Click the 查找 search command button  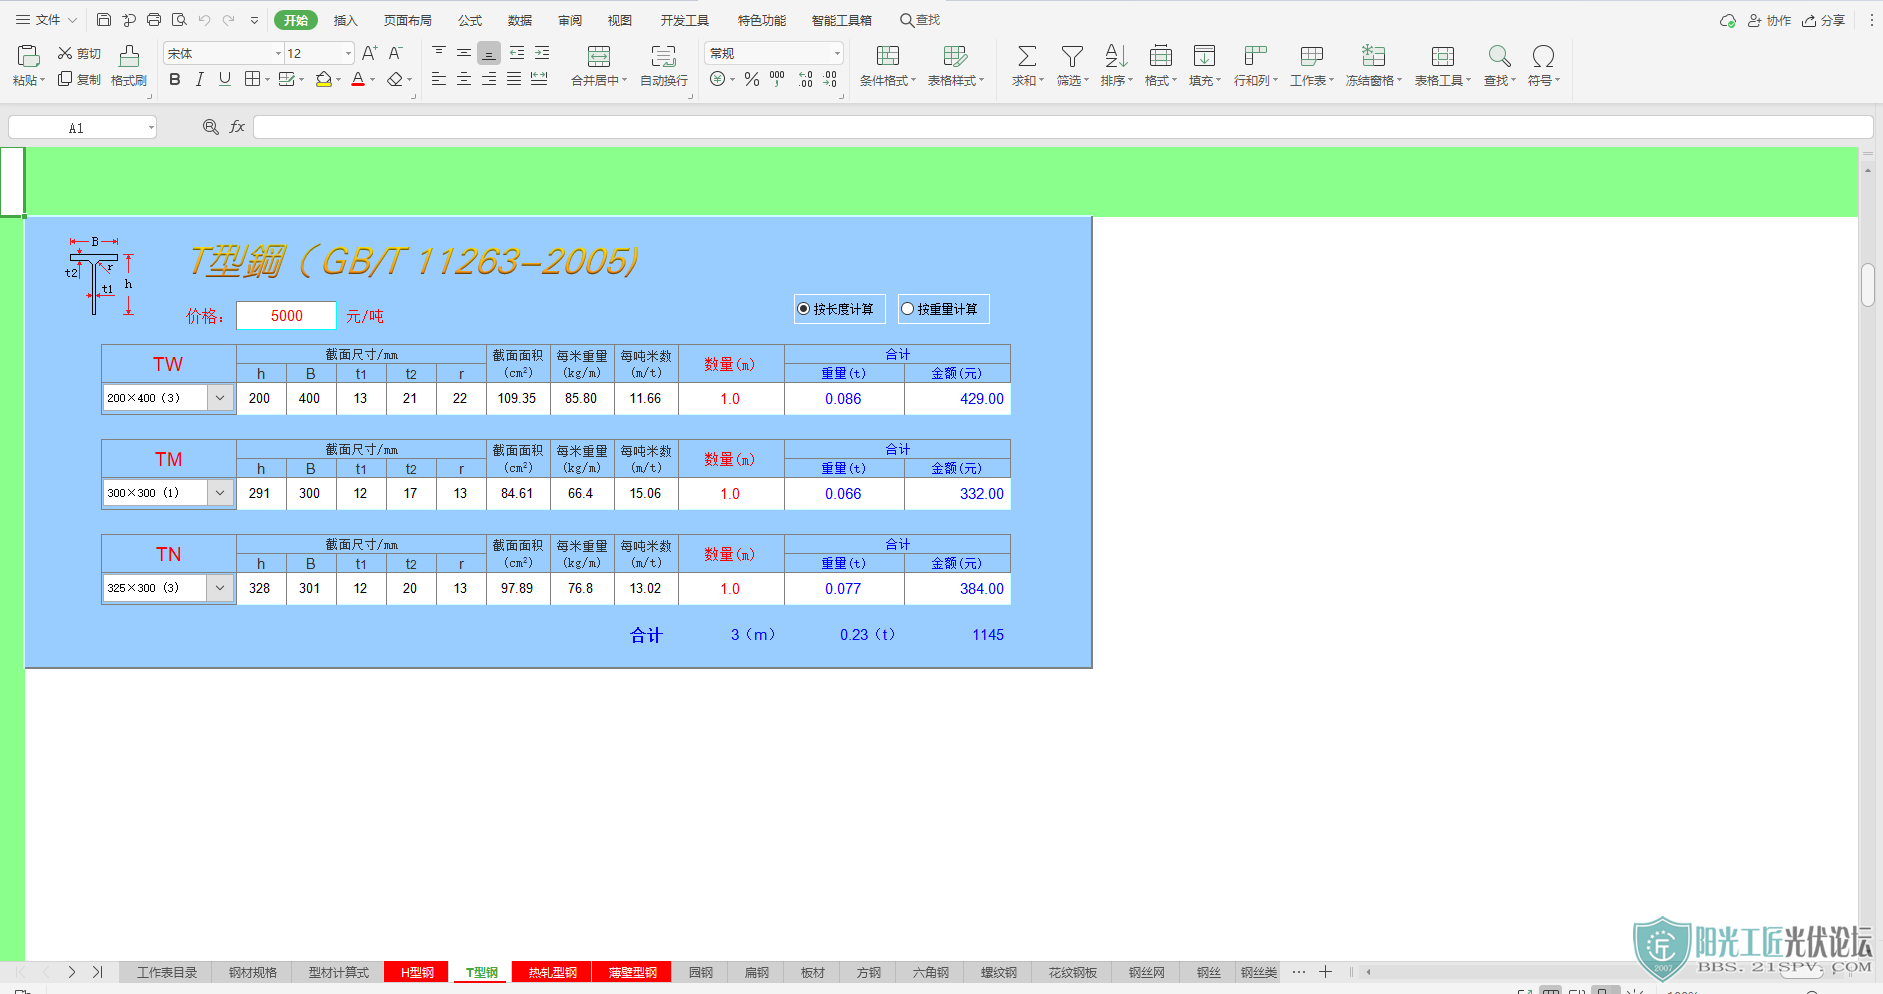[x=920, y=20]
